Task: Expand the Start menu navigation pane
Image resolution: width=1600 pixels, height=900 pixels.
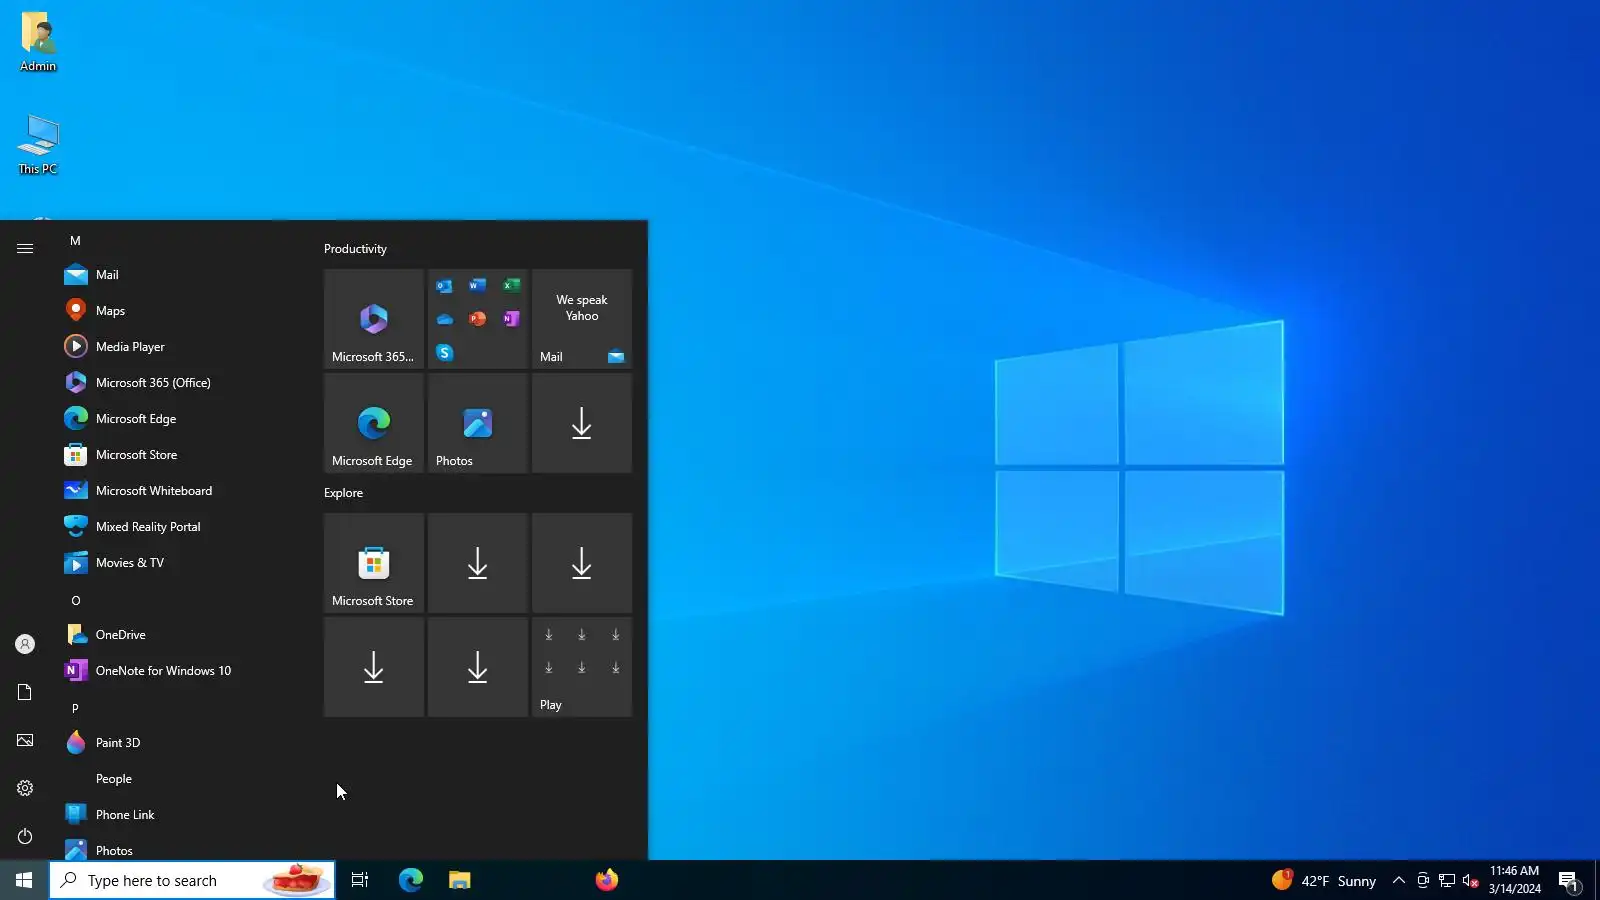Action: (x=25, y=248)
